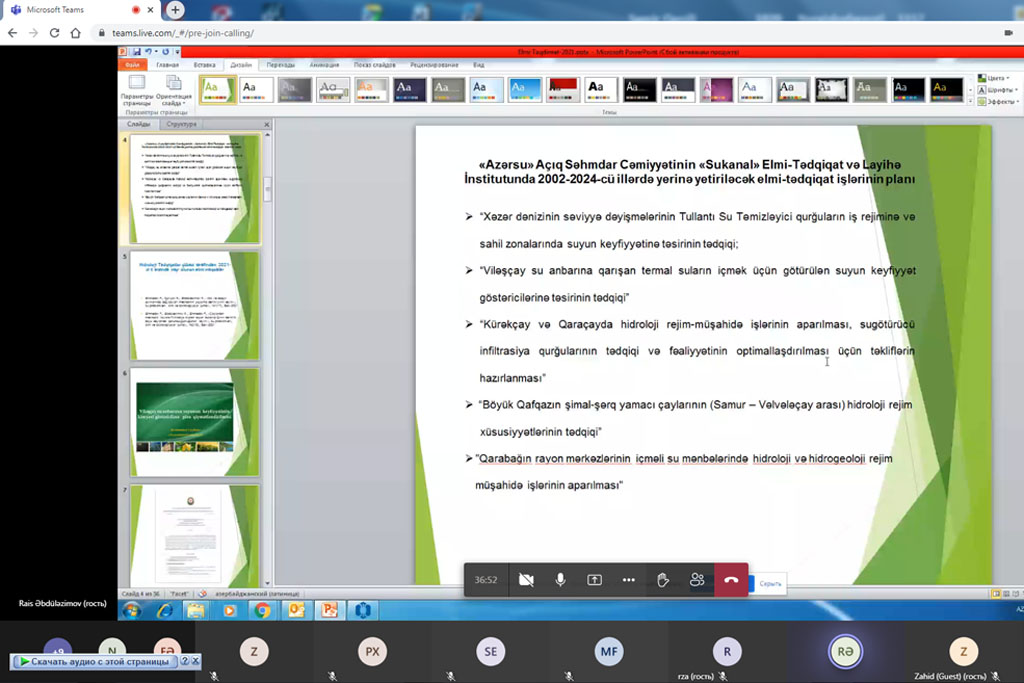
Task: Select the magenta purple theme thumbnail
Action: coord(716,89)
